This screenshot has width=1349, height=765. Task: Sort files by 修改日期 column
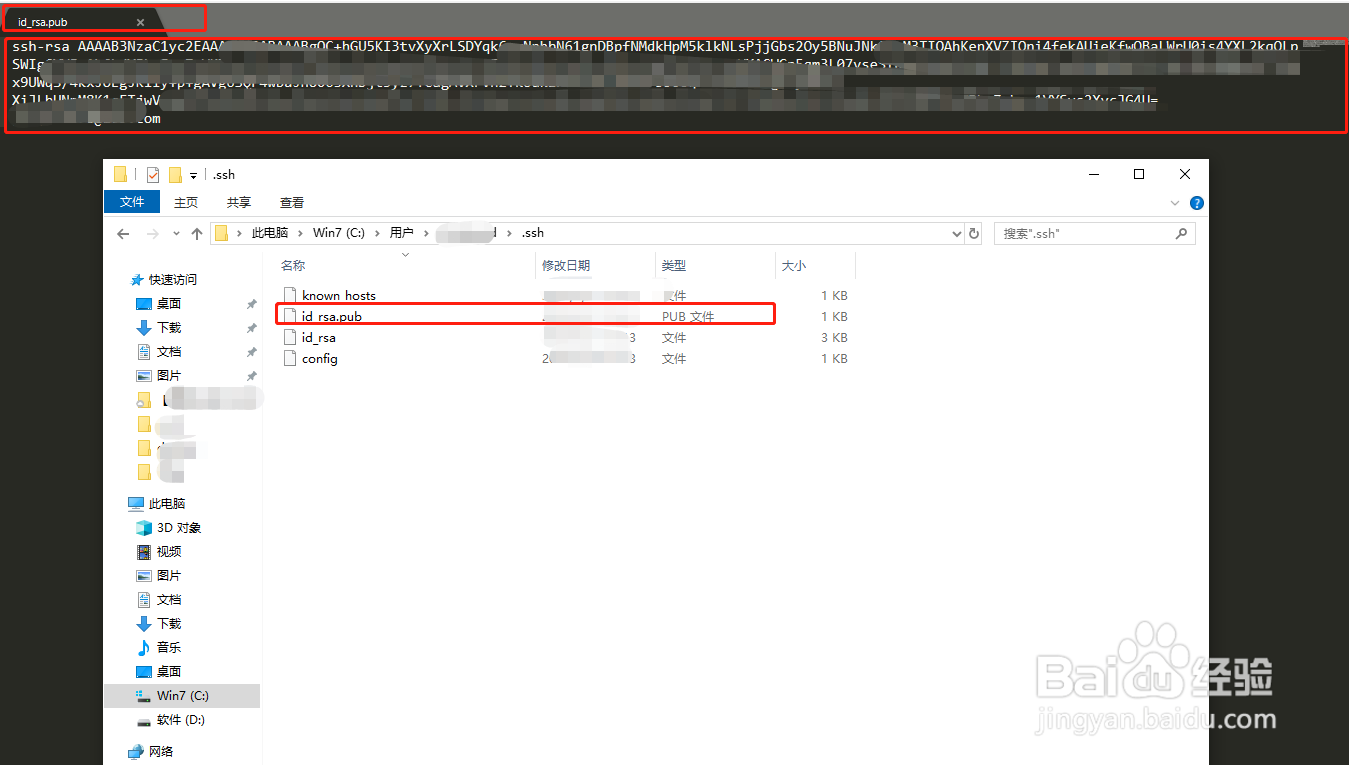(x=566, y=265)
